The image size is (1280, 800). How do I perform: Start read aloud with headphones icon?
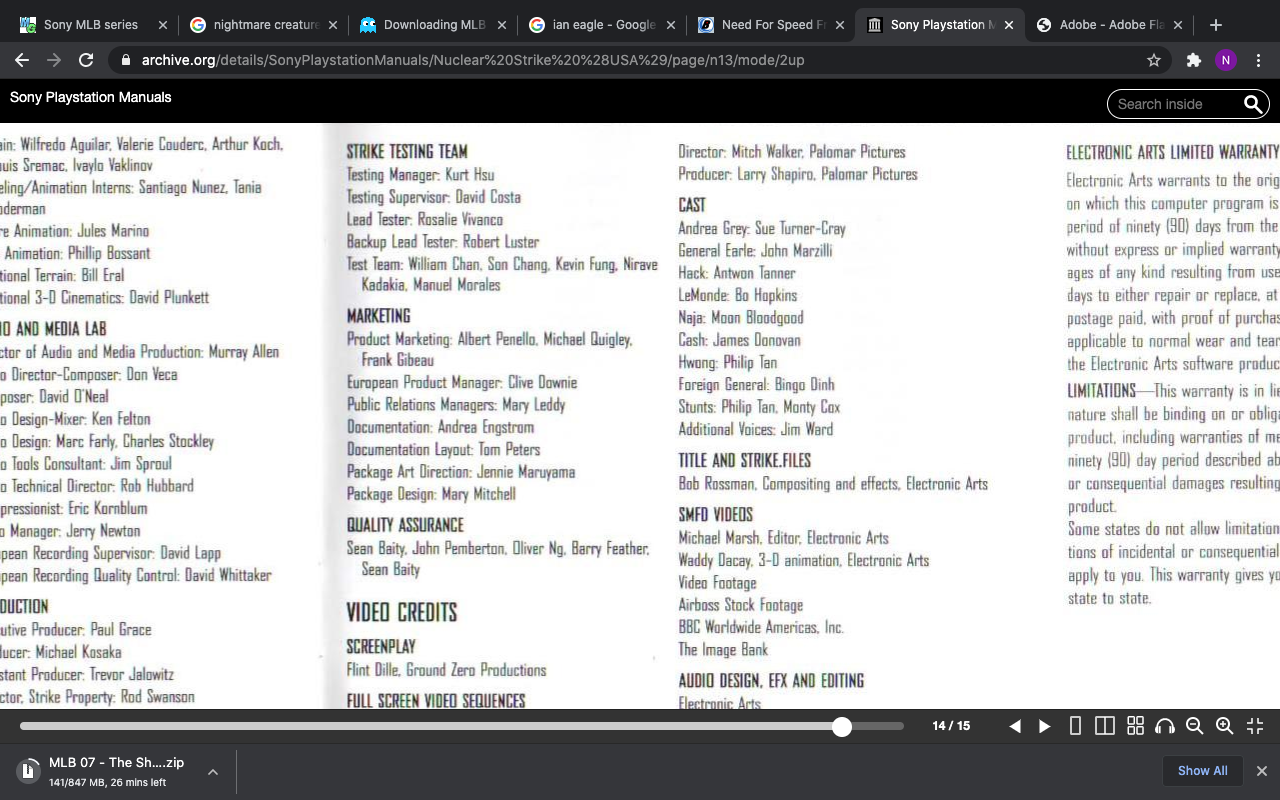(x=1165, y=726)
